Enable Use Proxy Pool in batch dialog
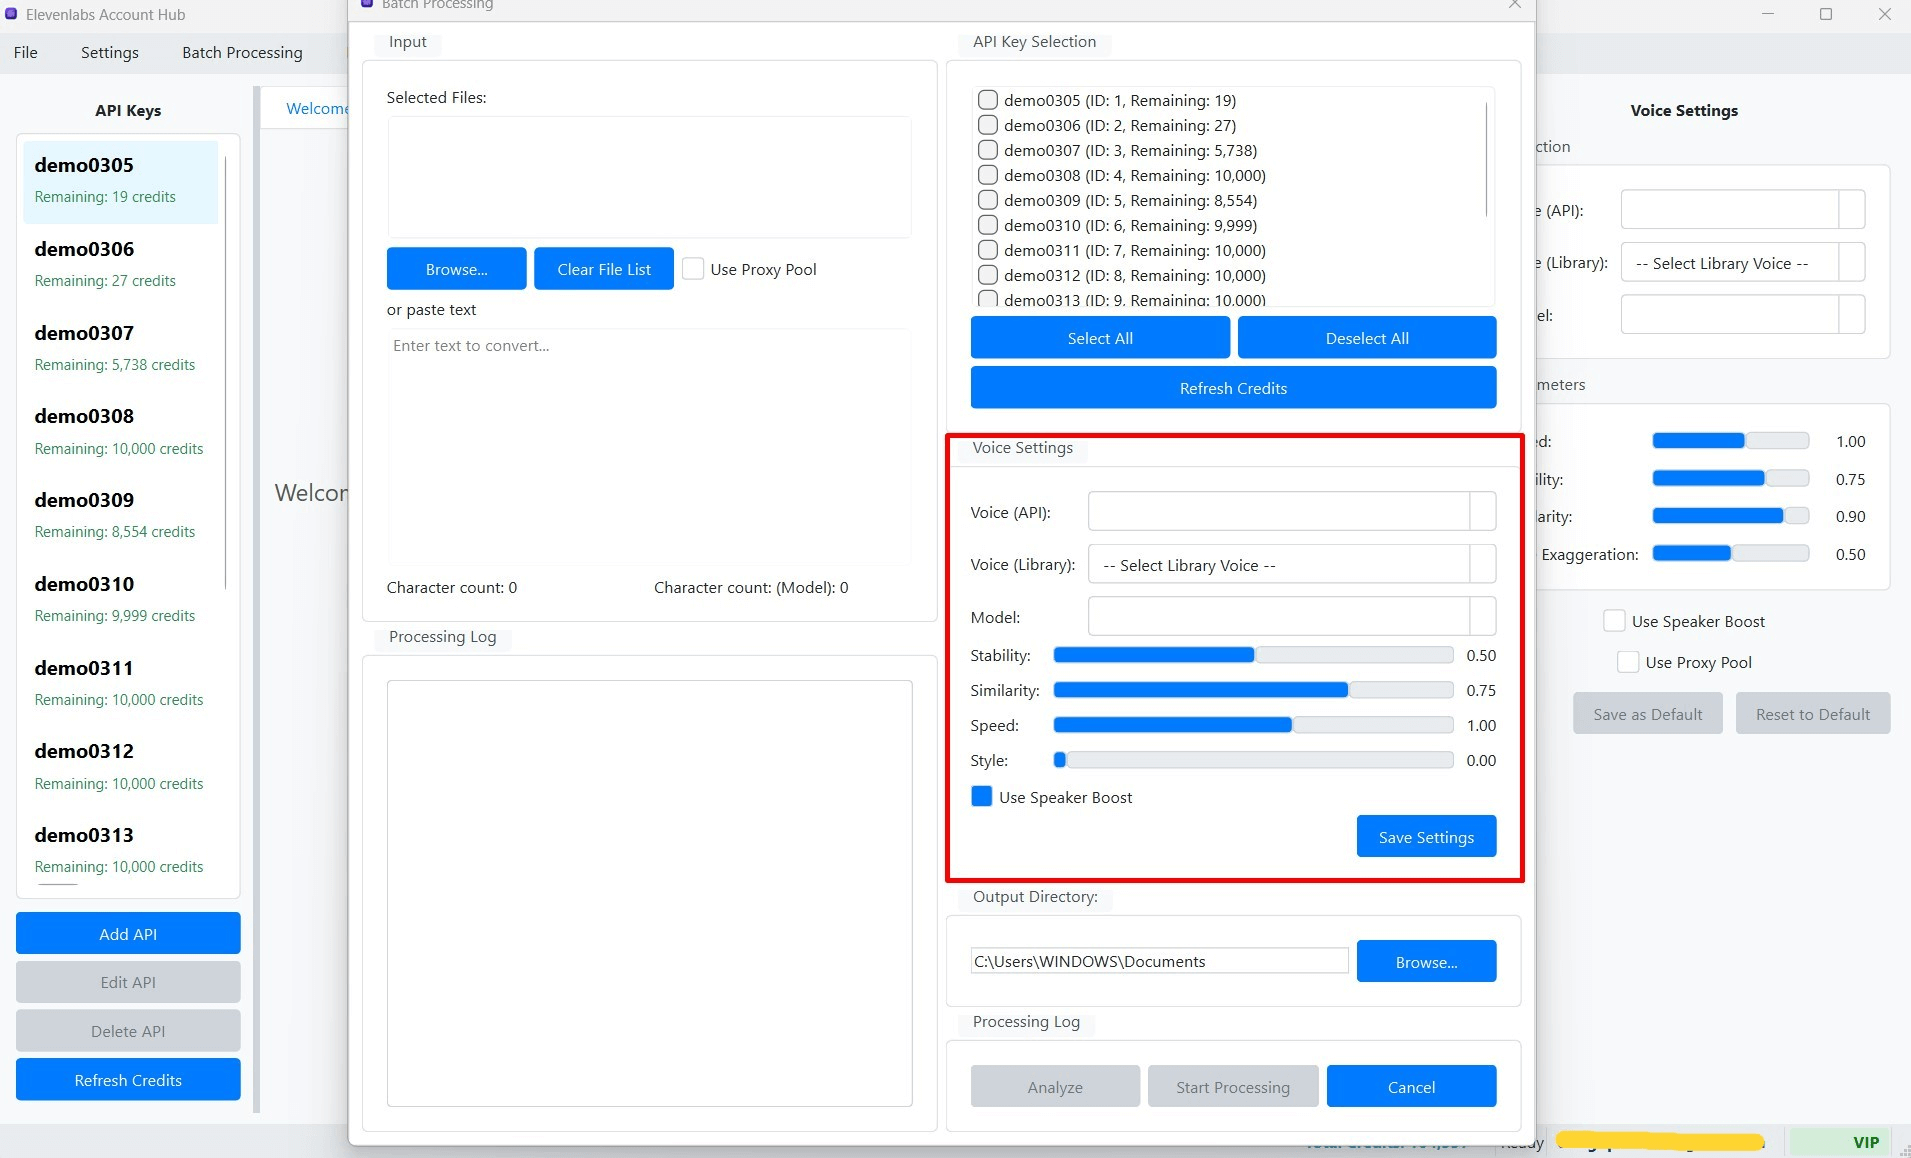The height and width of the screenshot is (1158, 1911). [693, 269]
